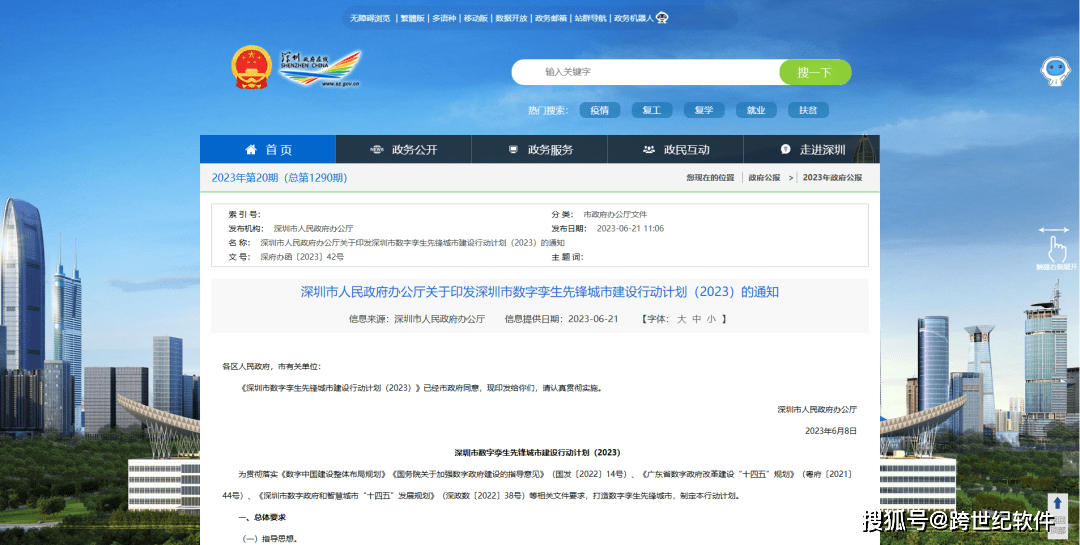Image resolution: width=1080 pixels, height=545 pixels.
Task: Click the home icon in 首页 tab
Action: (x=251, y=150)
